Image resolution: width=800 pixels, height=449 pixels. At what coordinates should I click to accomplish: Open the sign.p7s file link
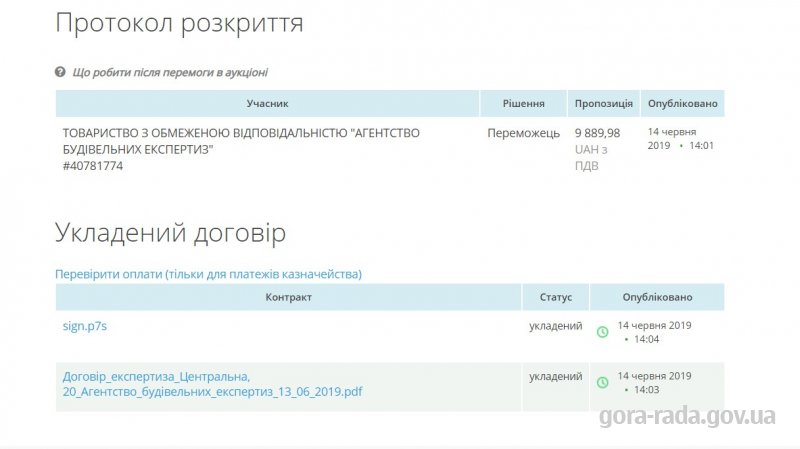tap(85, 326)
